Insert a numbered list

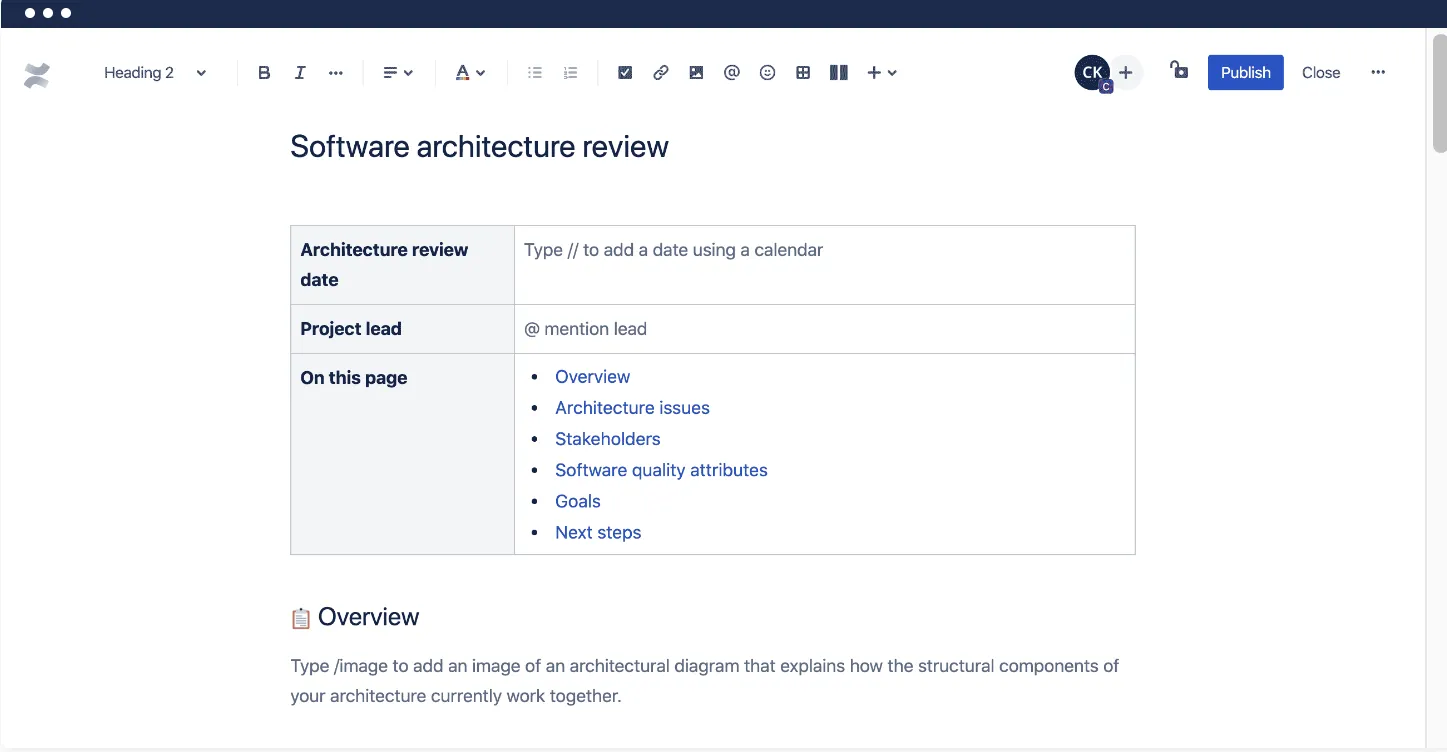[570, 73]
